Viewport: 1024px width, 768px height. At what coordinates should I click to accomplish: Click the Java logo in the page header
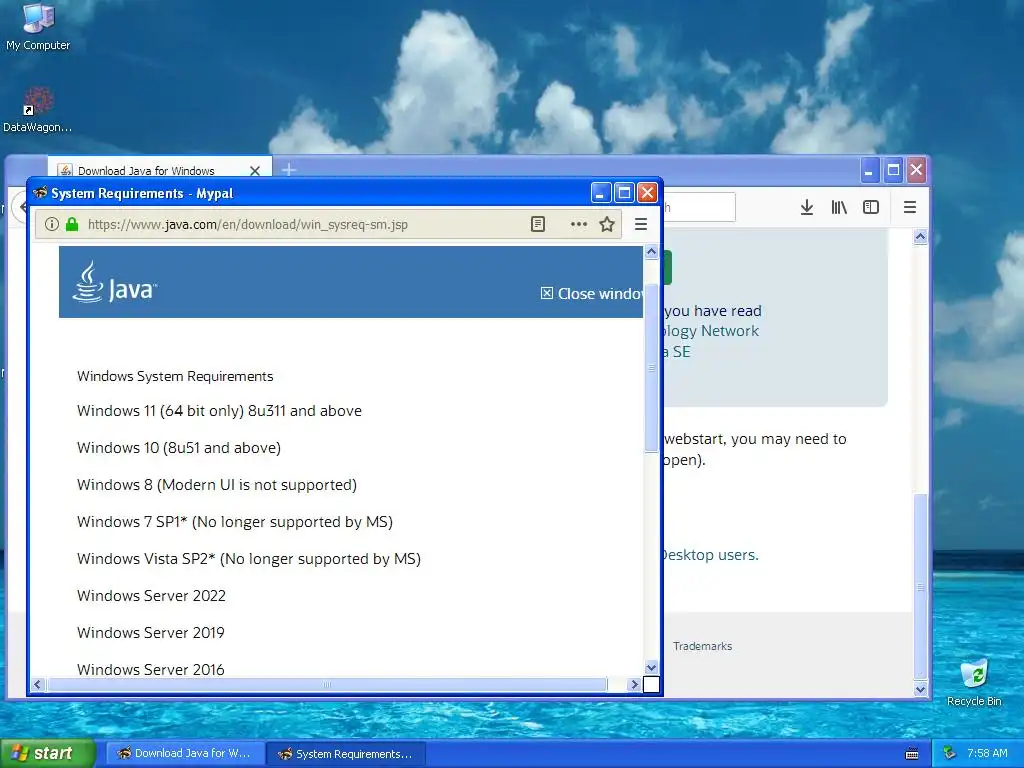click(x=115, y=282)
